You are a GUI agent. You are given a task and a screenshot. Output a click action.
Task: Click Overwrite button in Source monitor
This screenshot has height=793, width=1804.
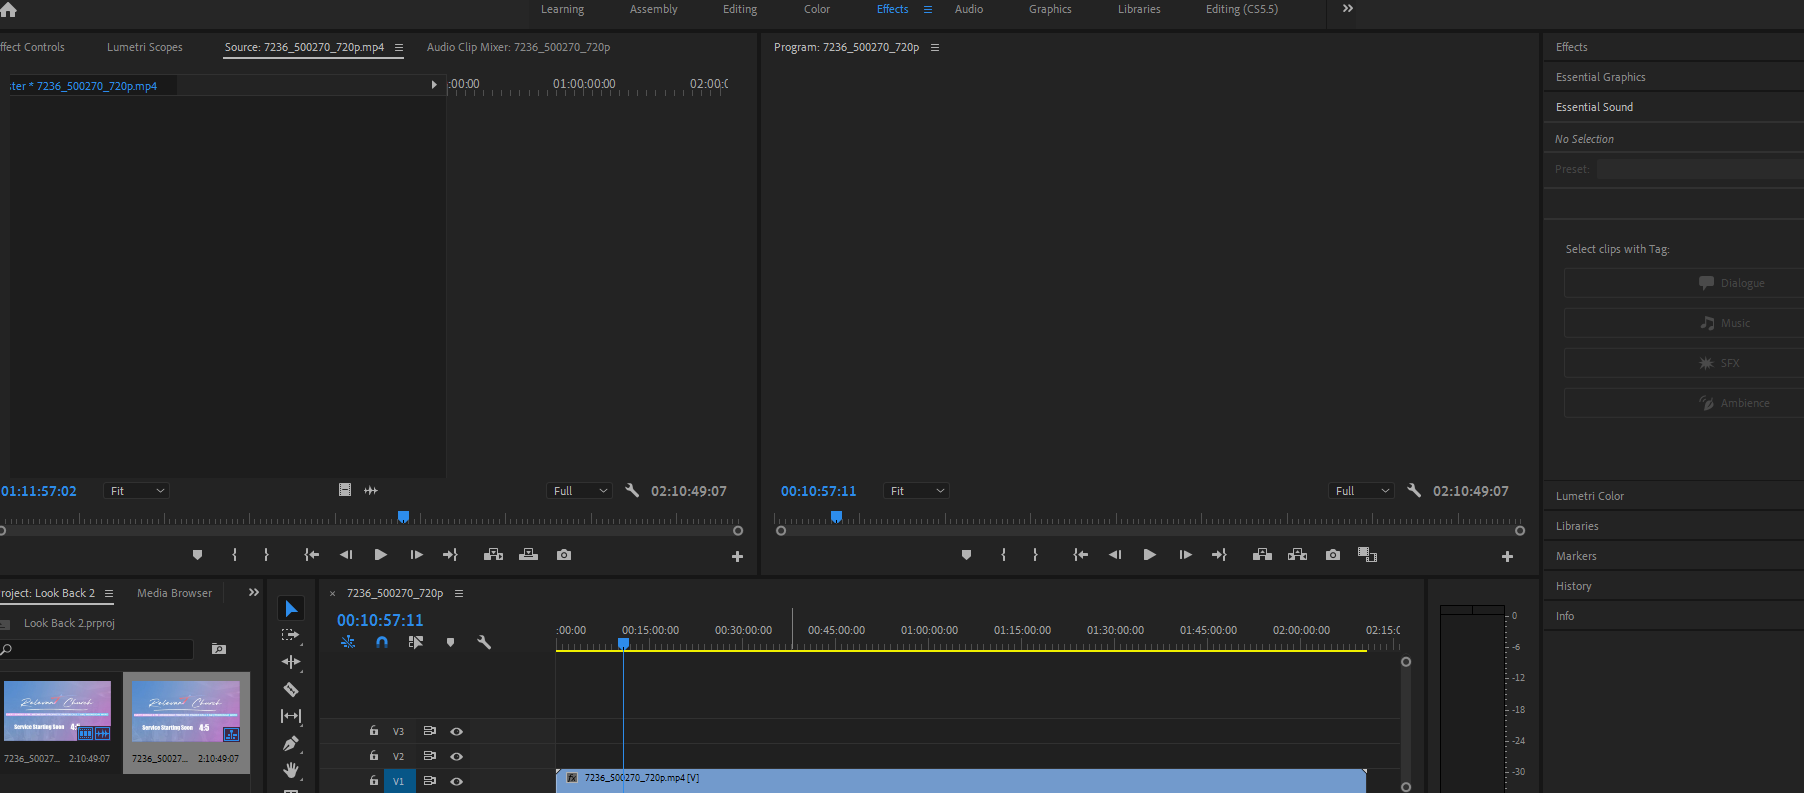(529, 555)
